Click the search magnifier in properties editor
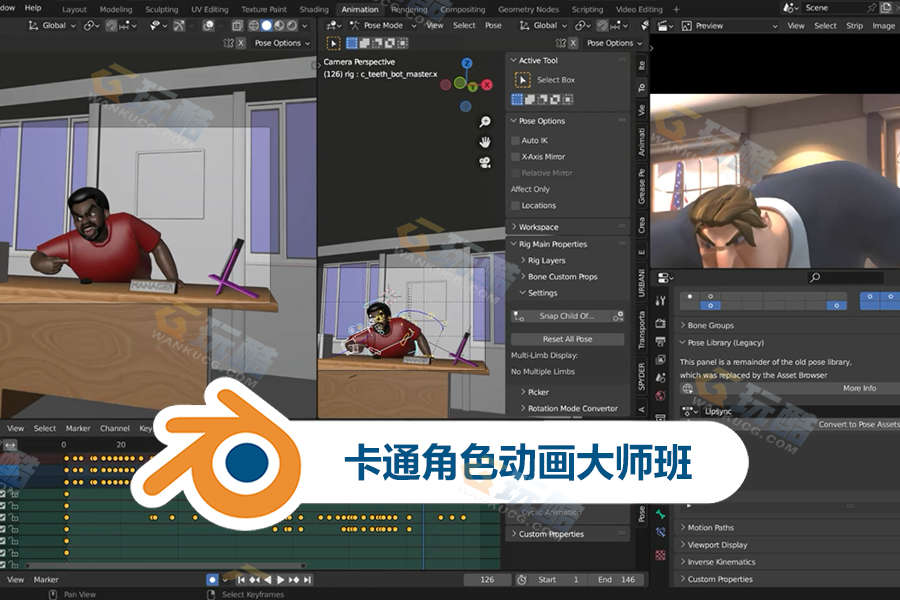Image resolution: width=900 pixels, height=600 pixels. (814, 277)
